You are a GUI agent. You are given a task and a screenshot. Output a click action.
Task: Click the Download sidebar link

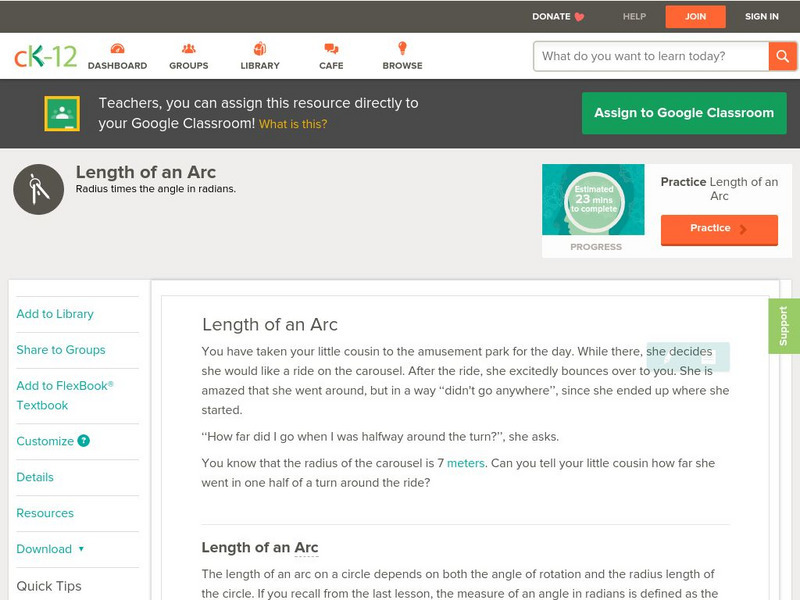[44, 549]
